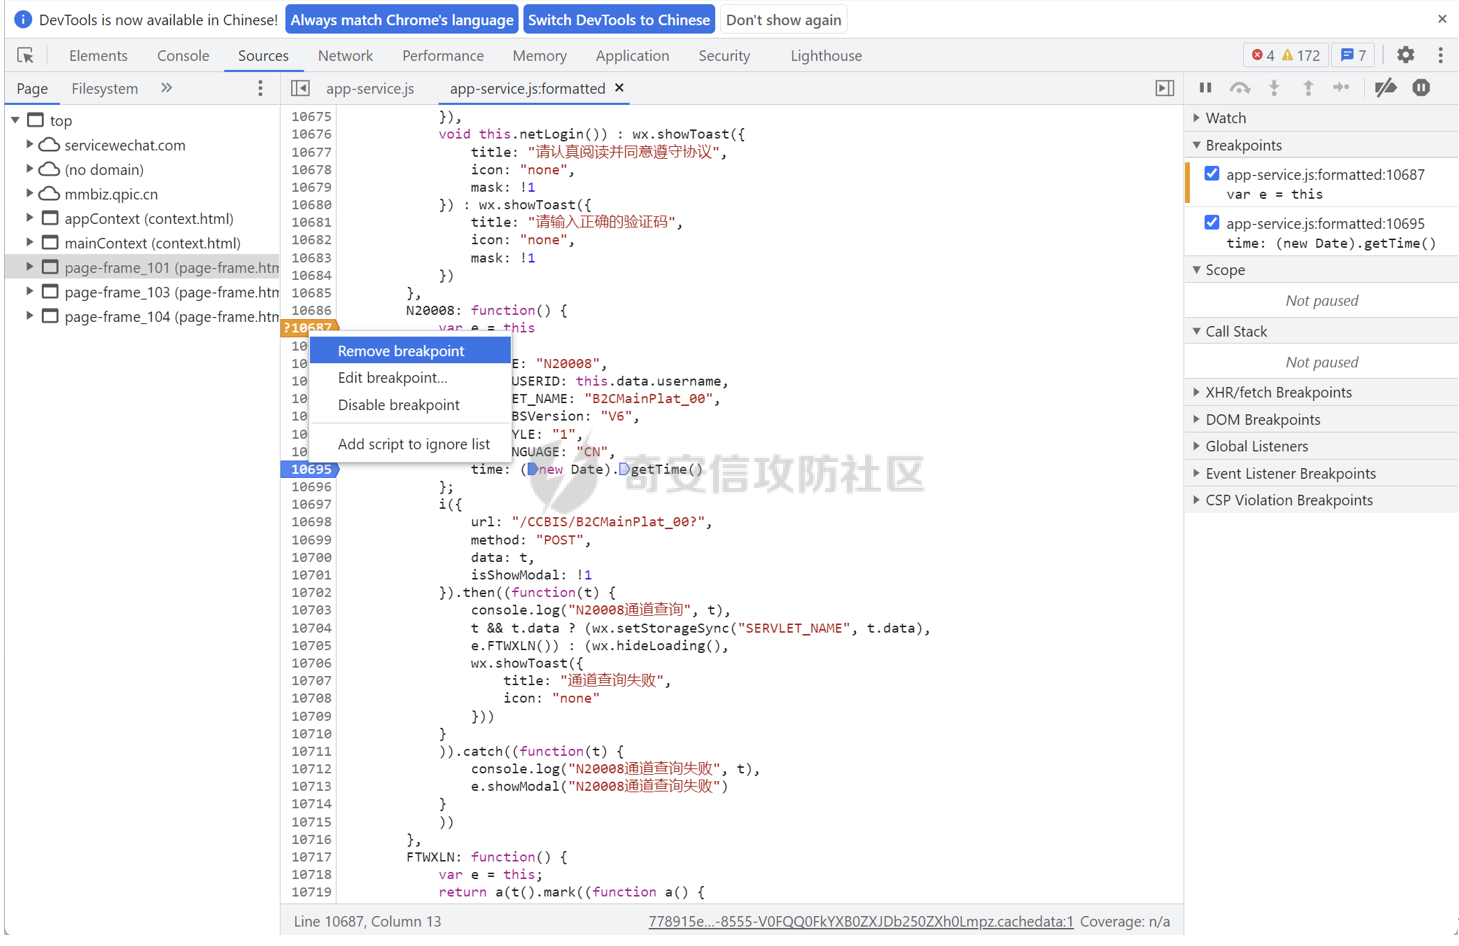Collapse the top frame tree node

15,120
